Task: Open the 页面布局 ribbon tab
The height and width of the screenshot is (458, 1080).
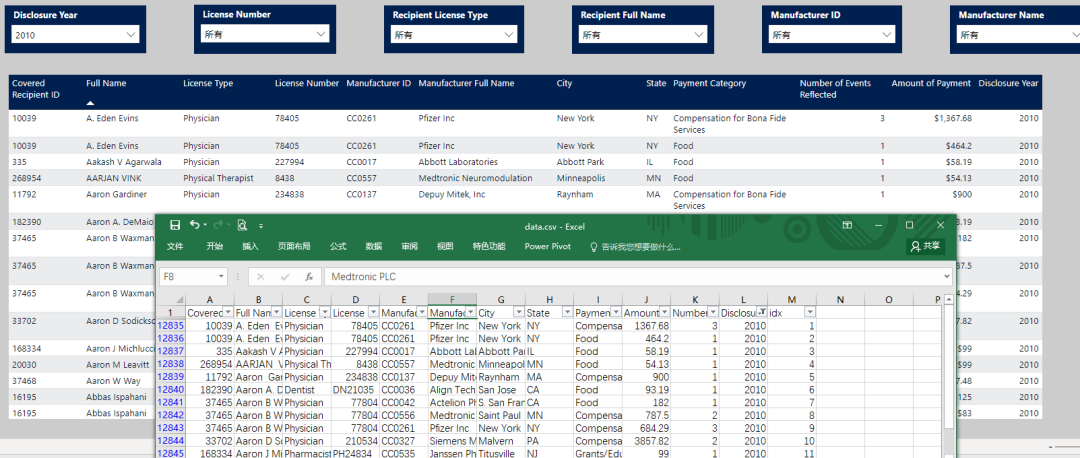Action: (293, 247)
